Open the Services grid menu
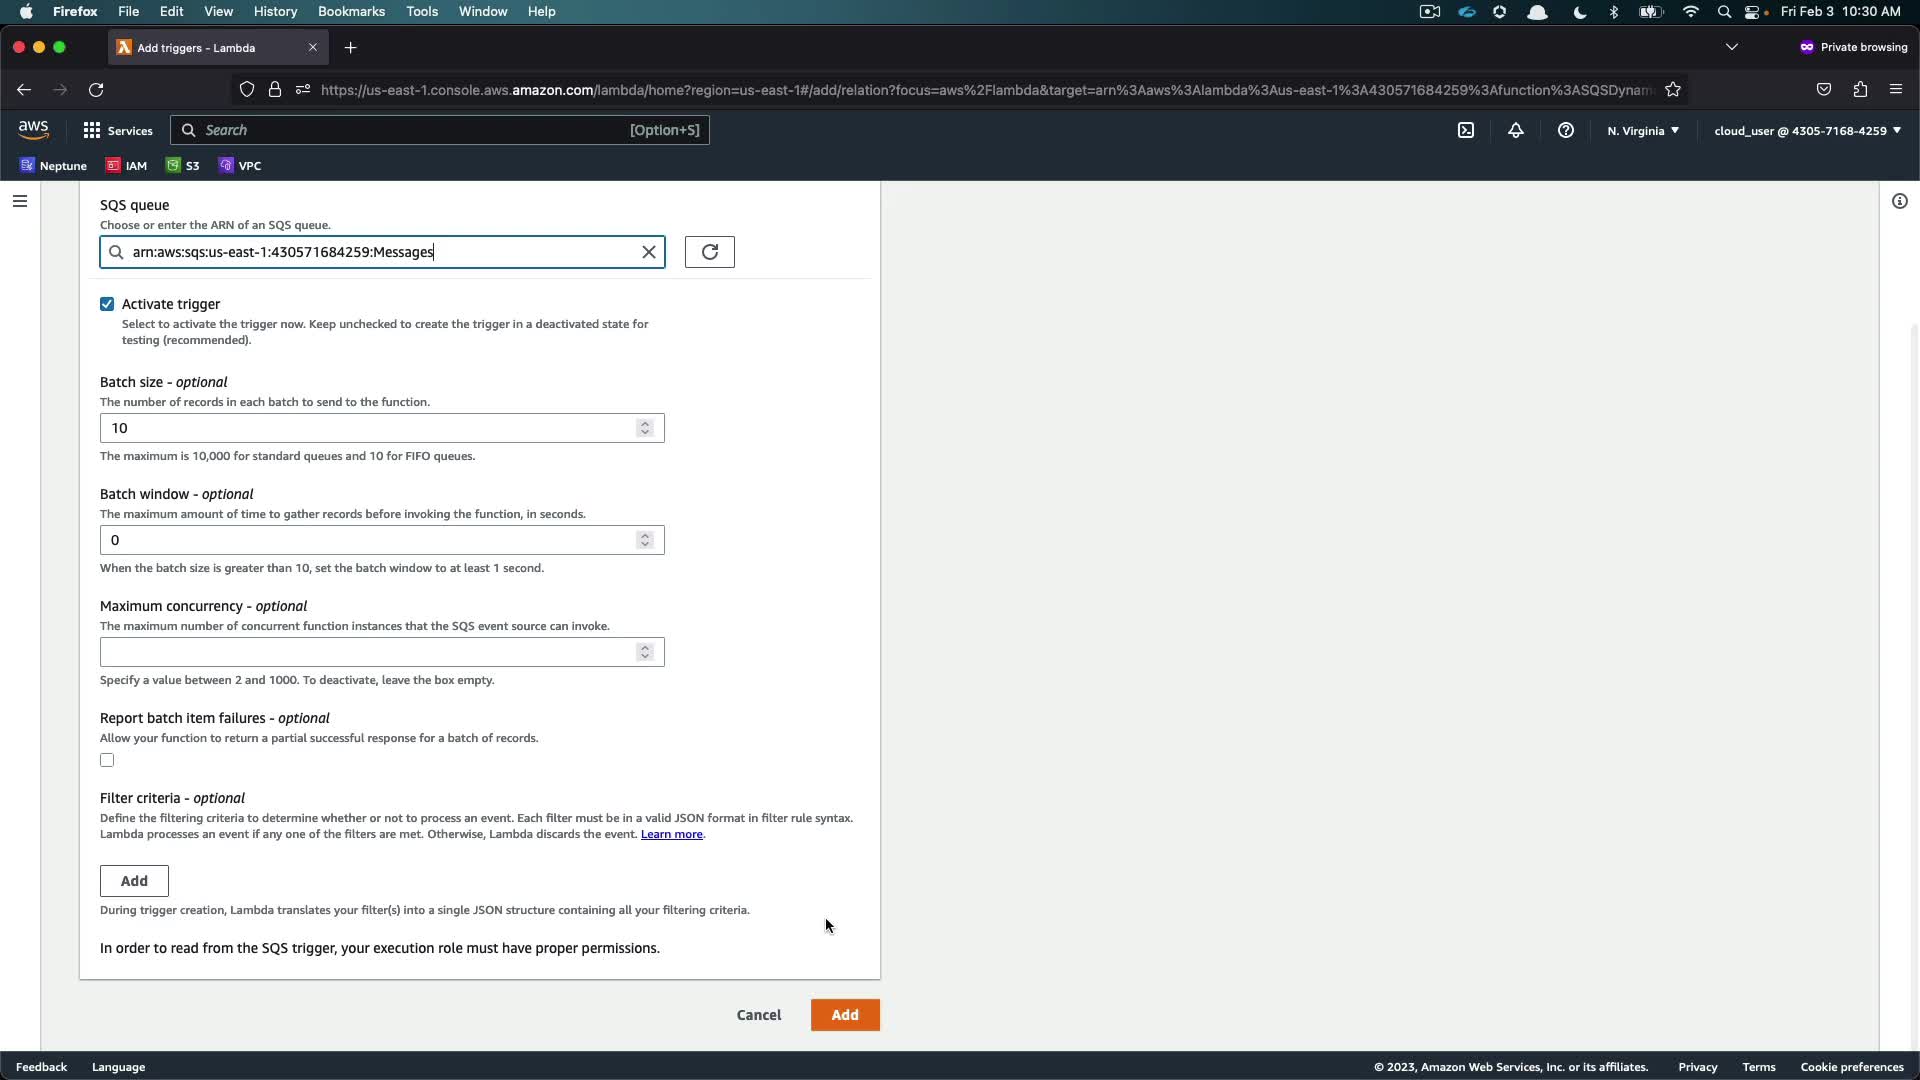This screenshot has height=1080, width=1920. [117, 131]
